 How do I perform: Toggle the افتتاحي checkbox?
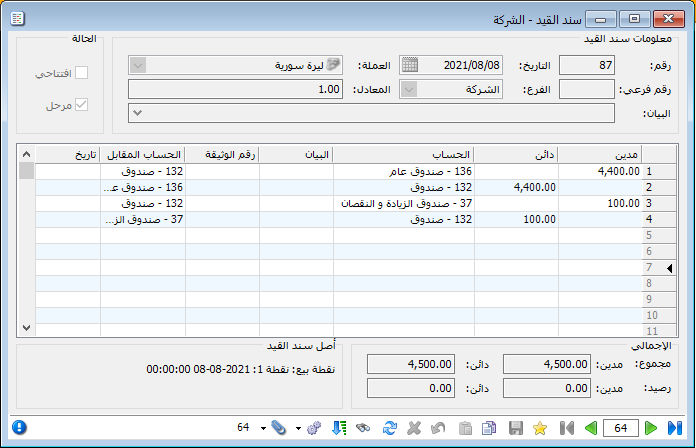[81, 72]
